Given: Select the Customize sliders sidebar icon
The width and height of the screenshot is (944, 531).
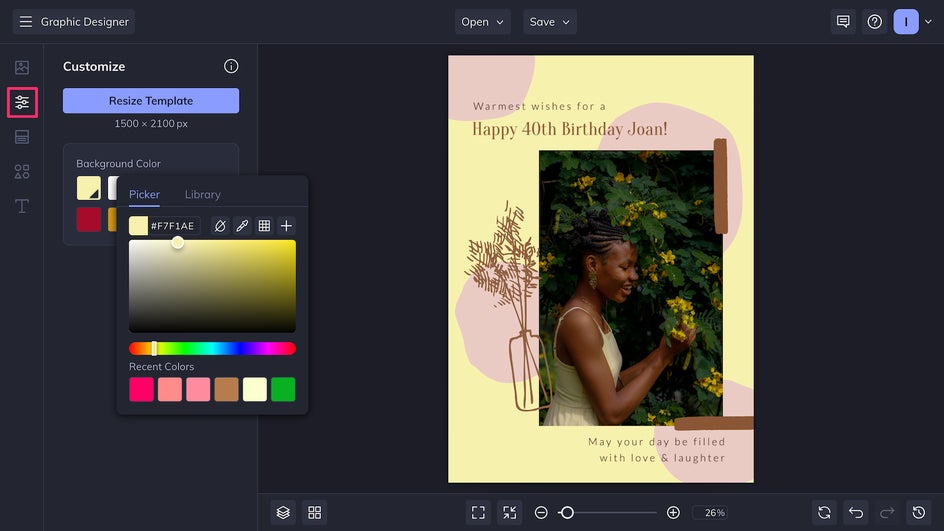Looking at the screenshot, I should (22, 102).
